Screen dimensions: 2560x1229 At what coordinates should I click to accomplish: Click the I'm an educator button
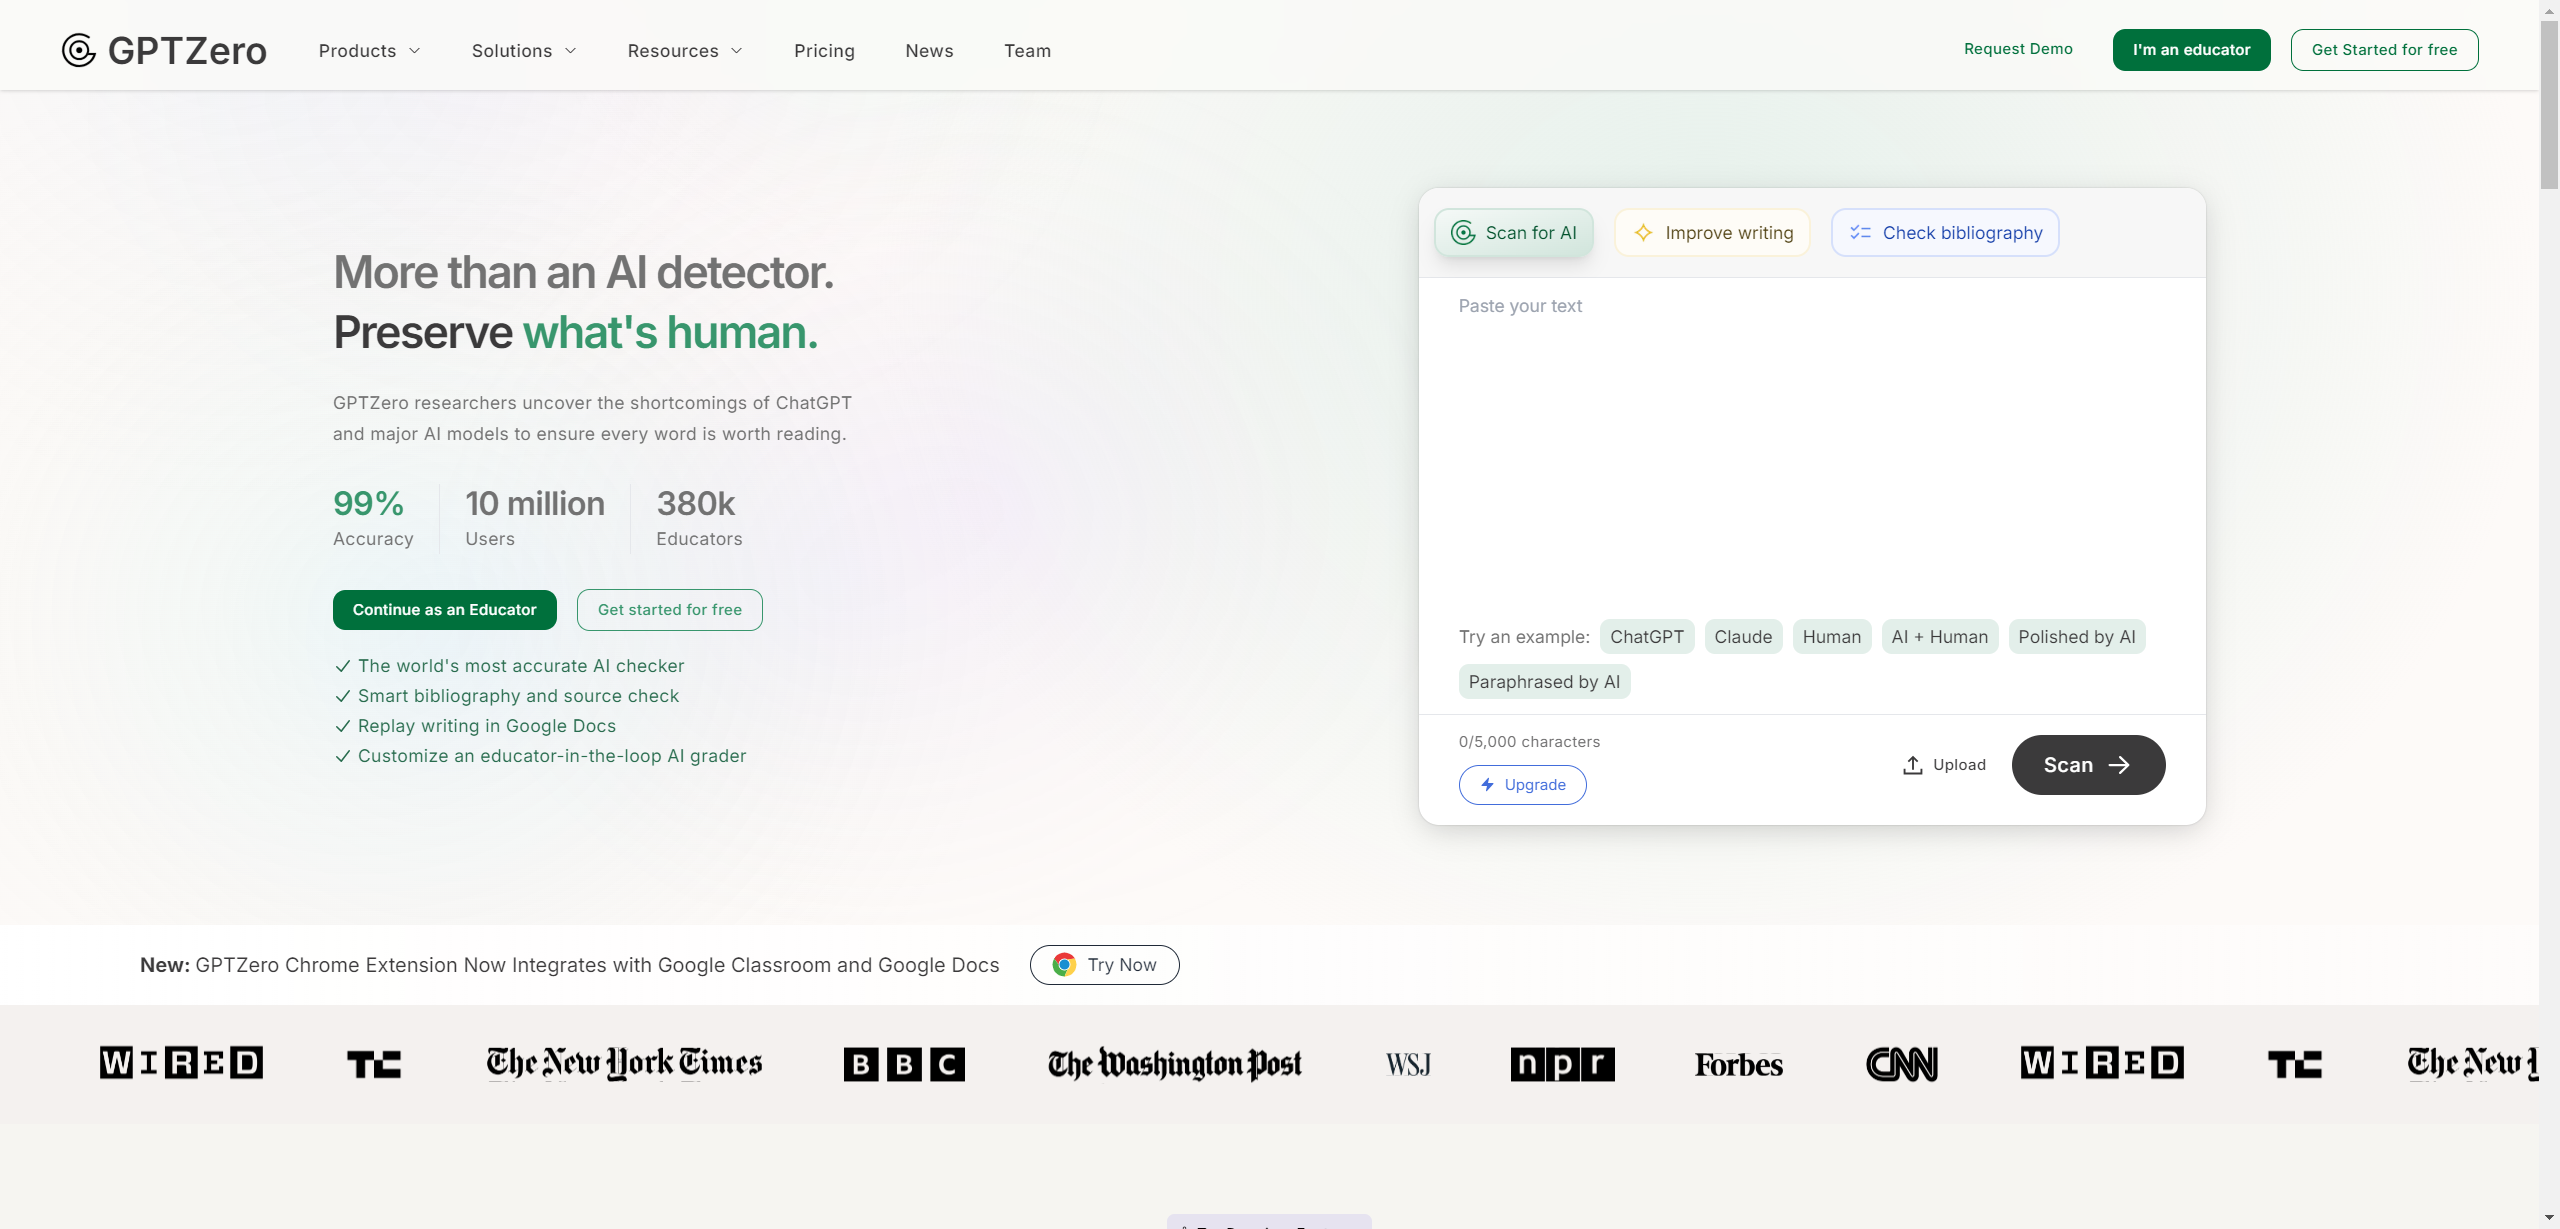coord(2191,50)
